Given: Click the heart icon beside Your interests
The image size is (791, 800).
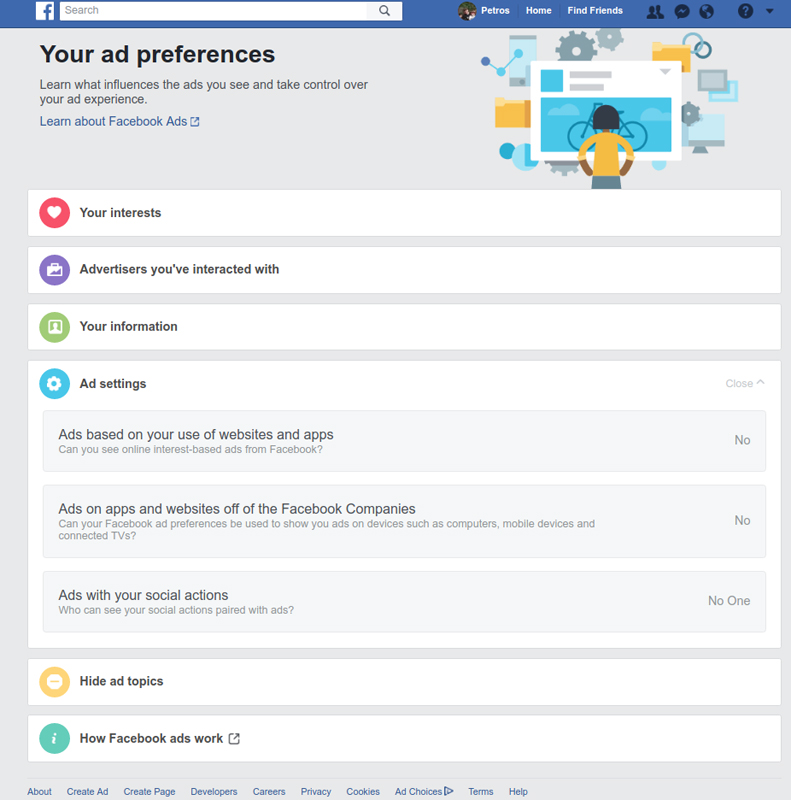Looking at the screenshot, I should point(54,212).
